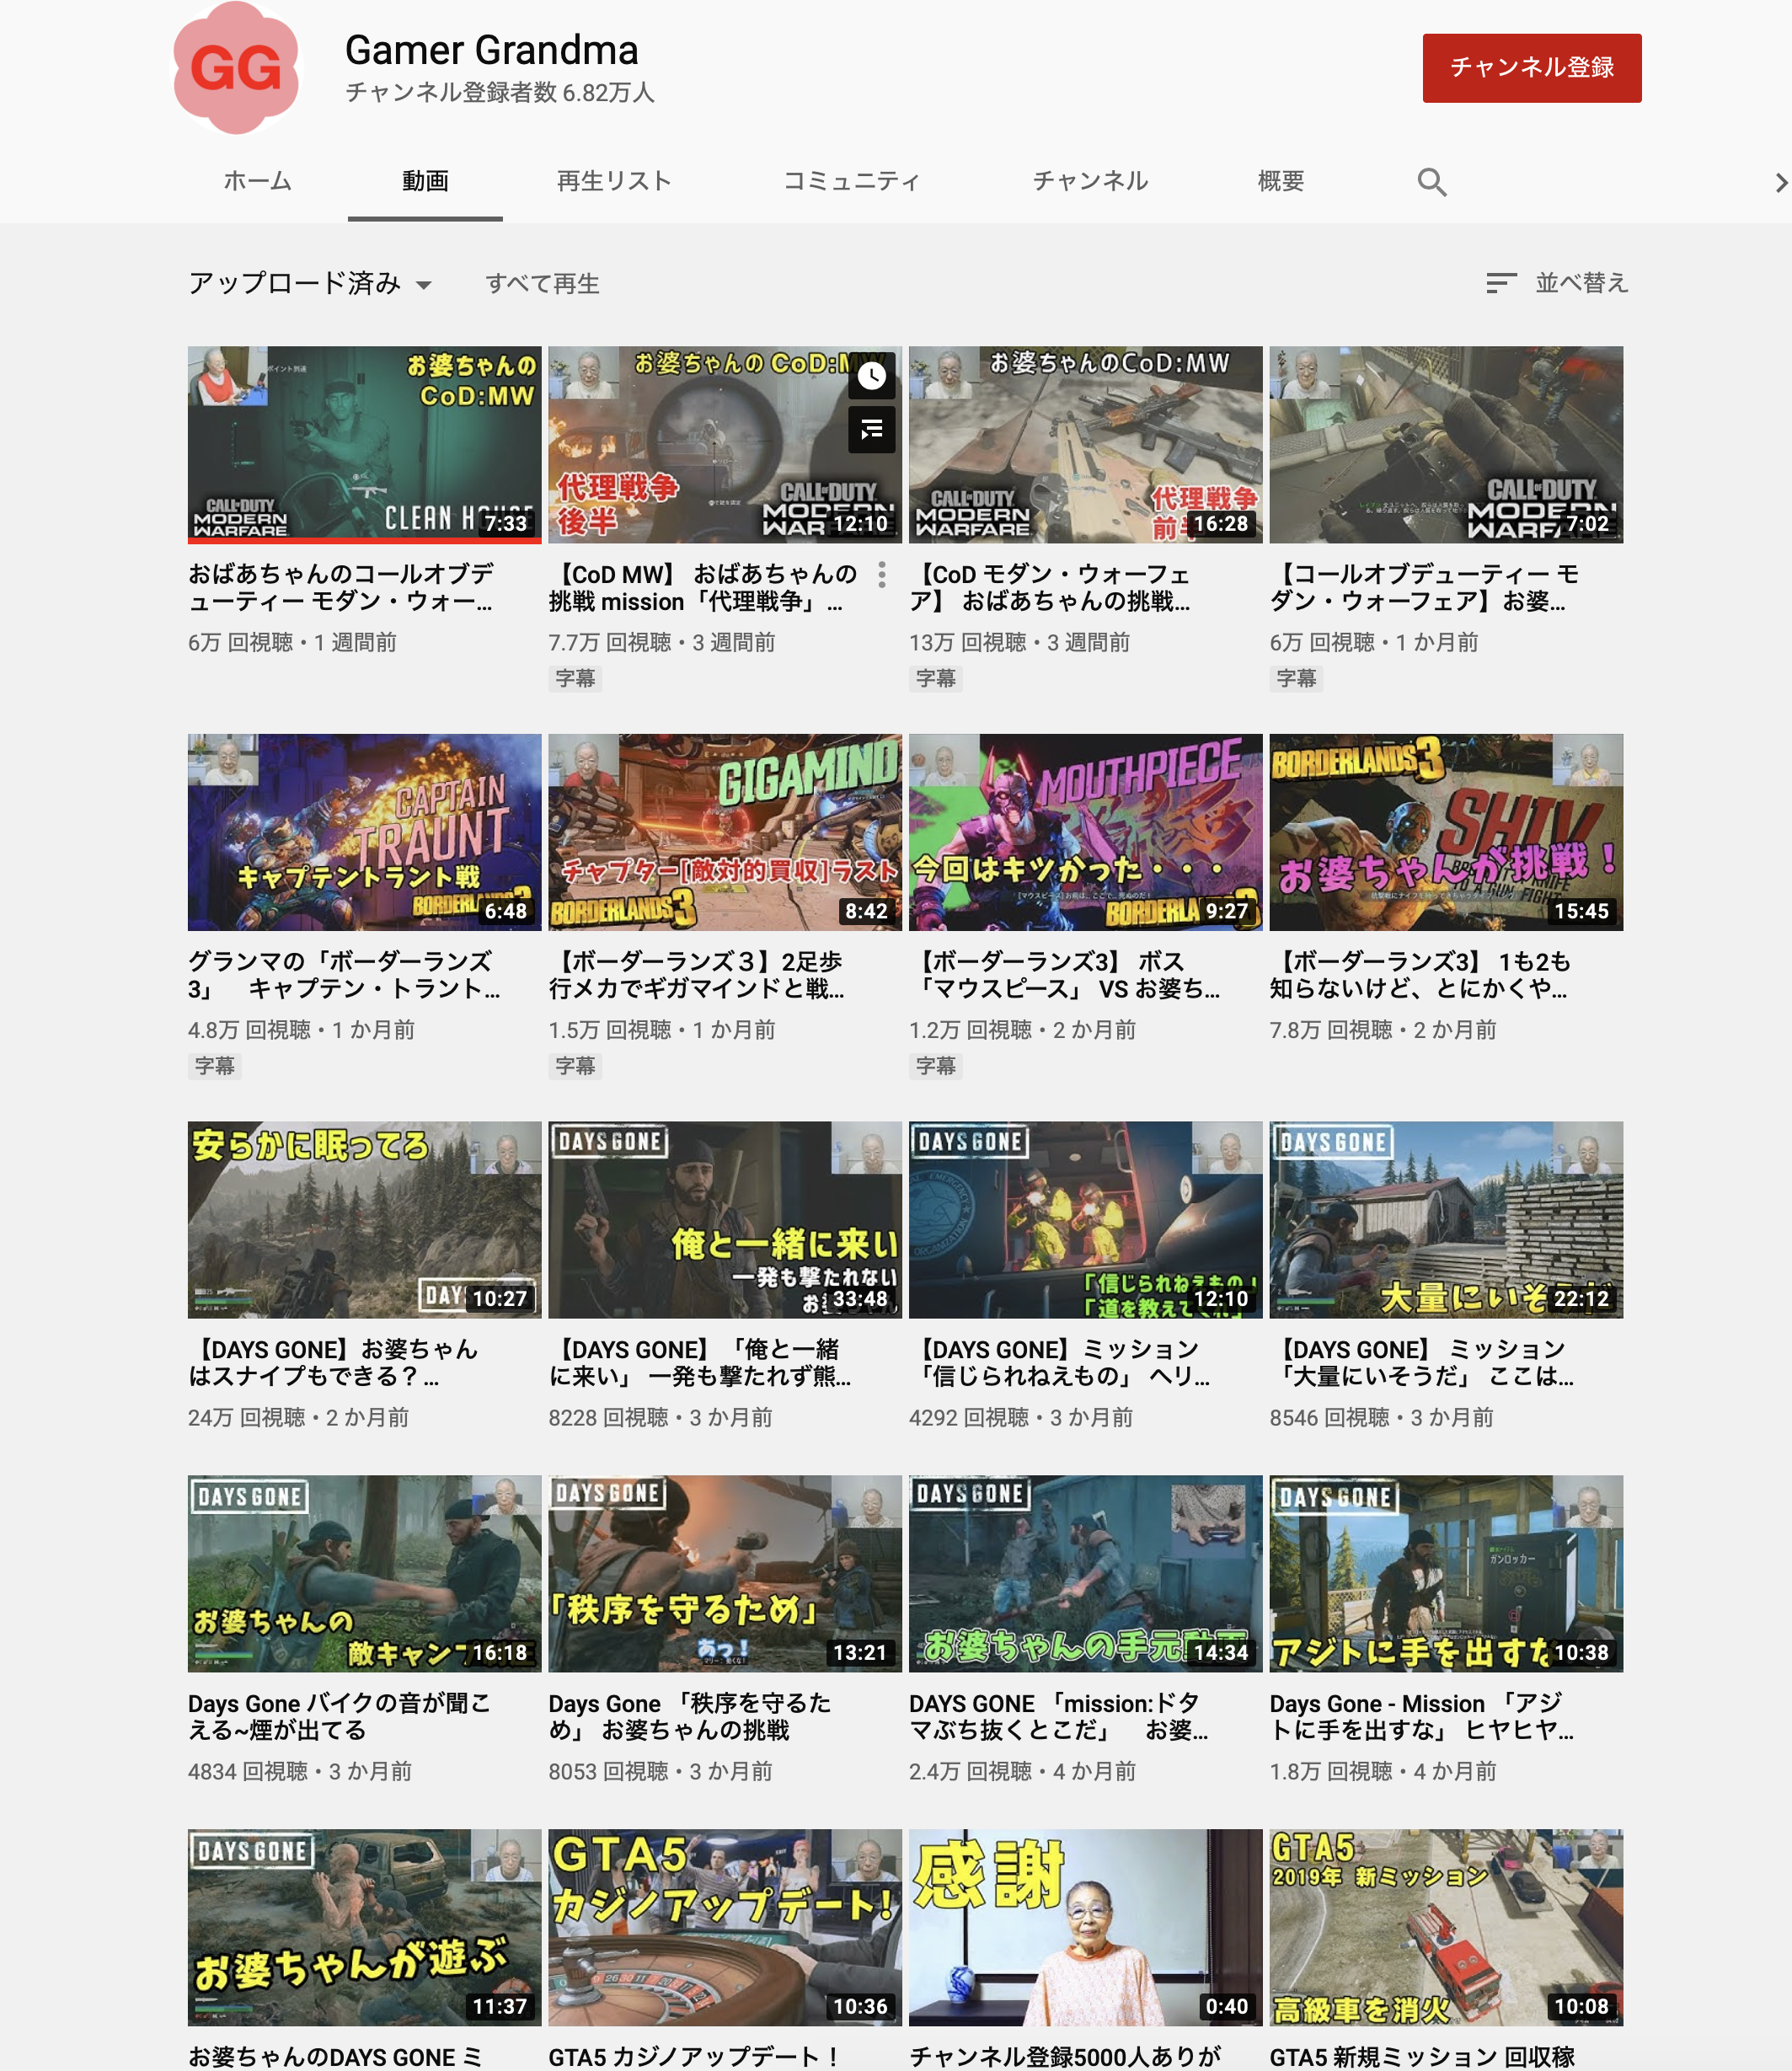The width and height of the screenshot is (1792, 2071).
Task: Open title Days Gone - Mission「アジトに手を出すな」
Action: pyautogui.click(x=1422, y=1717)
